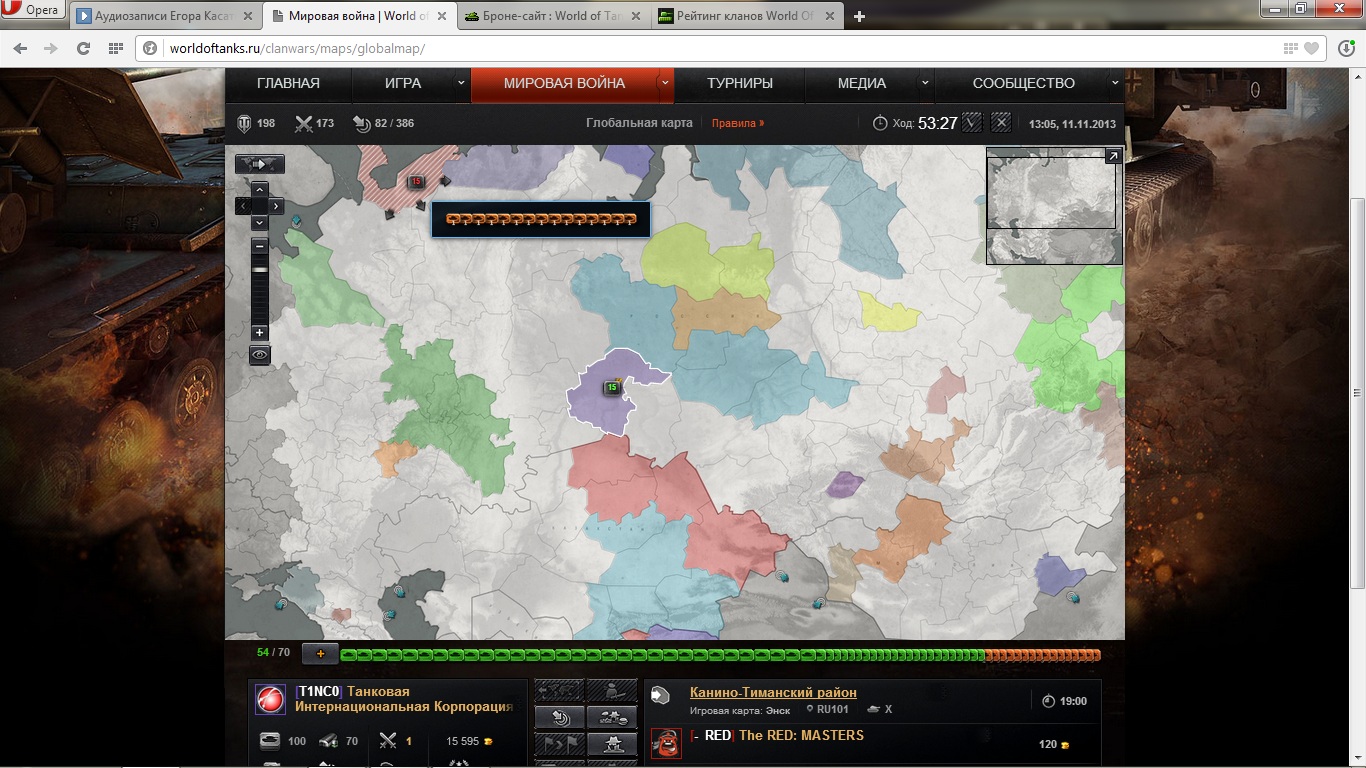This screenshot has width=1366, height=768.
Task: Open T1NC0 clan logo
Action: [271, 699]
